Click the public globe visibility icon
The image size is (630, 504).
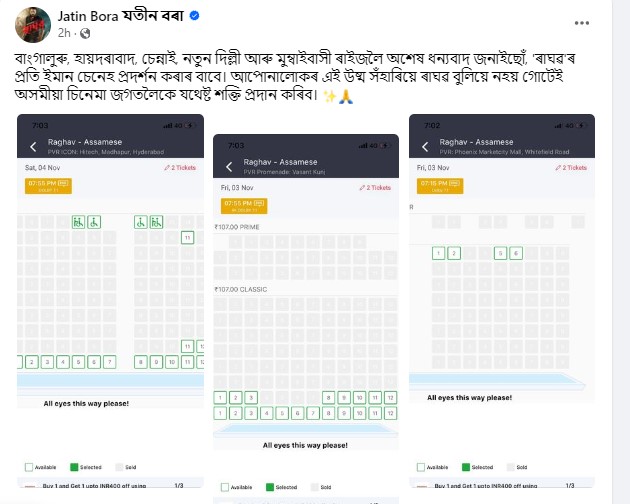pos(85,33)
